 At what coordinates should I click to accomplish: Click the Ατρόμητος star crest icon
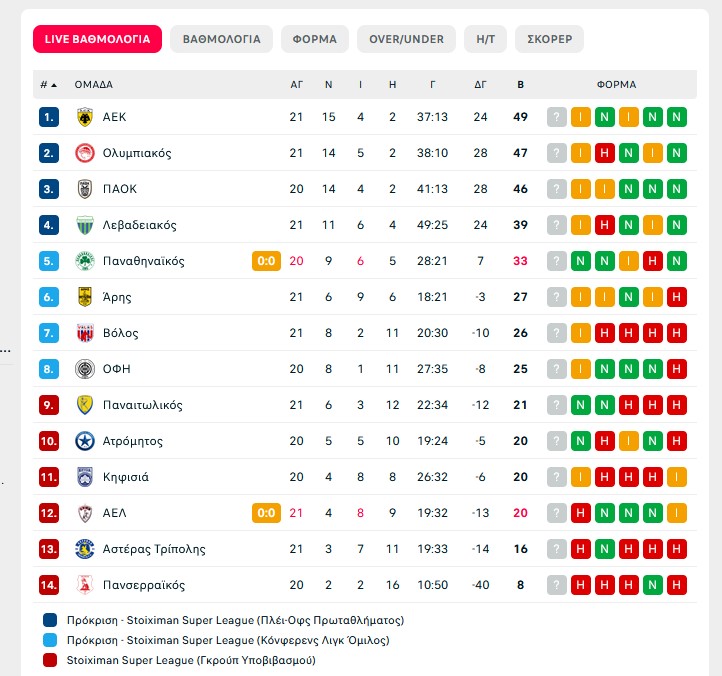(85, 441)
